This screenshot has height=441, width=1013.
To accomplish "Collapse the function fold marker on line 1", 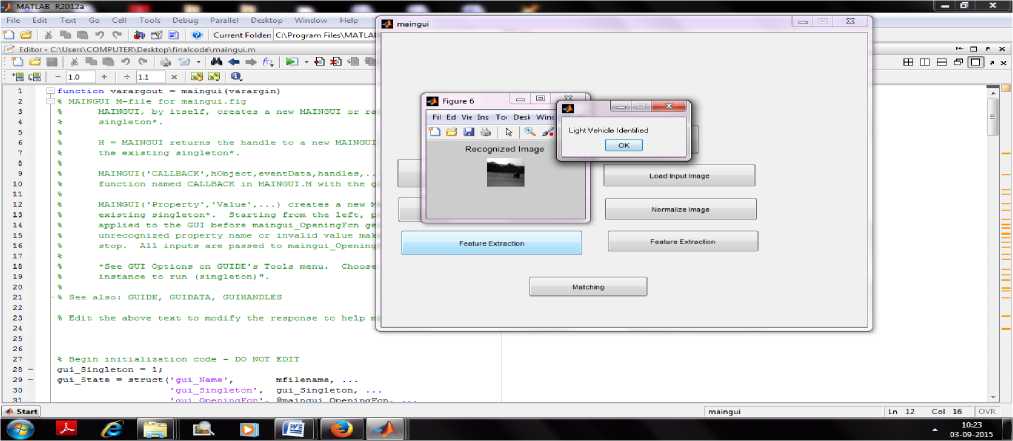I will [50, 92].
